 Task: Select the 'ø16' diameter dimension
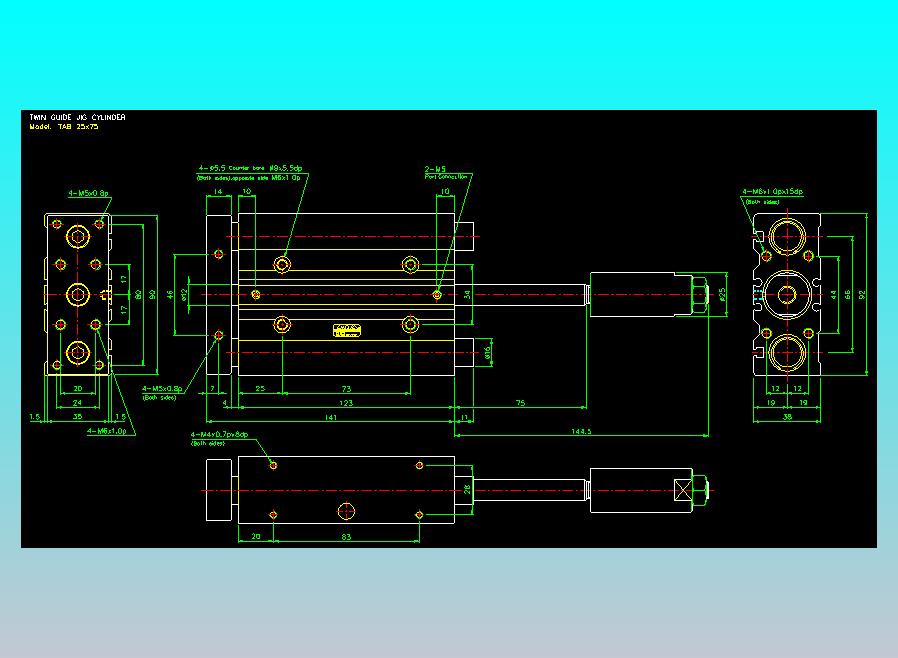coord(487,353)
